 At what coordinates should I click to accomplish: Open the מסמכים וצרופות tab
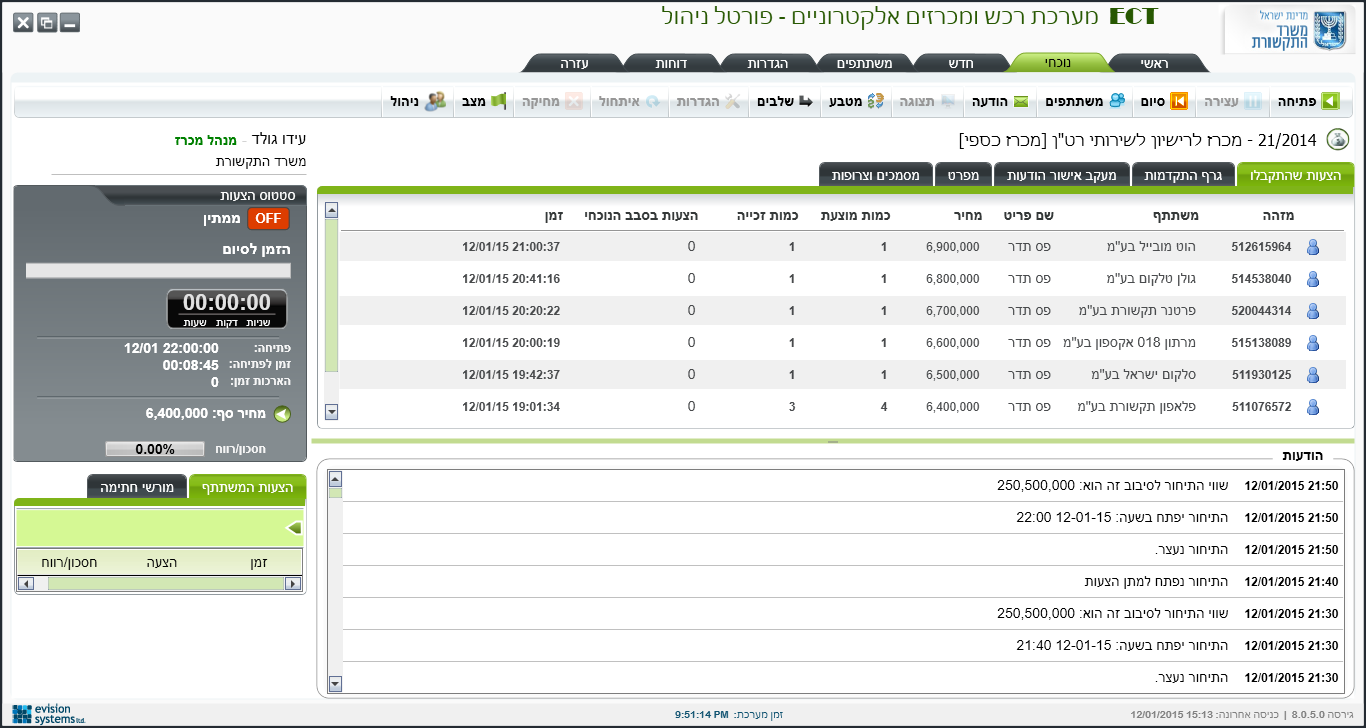click(876, 175)
